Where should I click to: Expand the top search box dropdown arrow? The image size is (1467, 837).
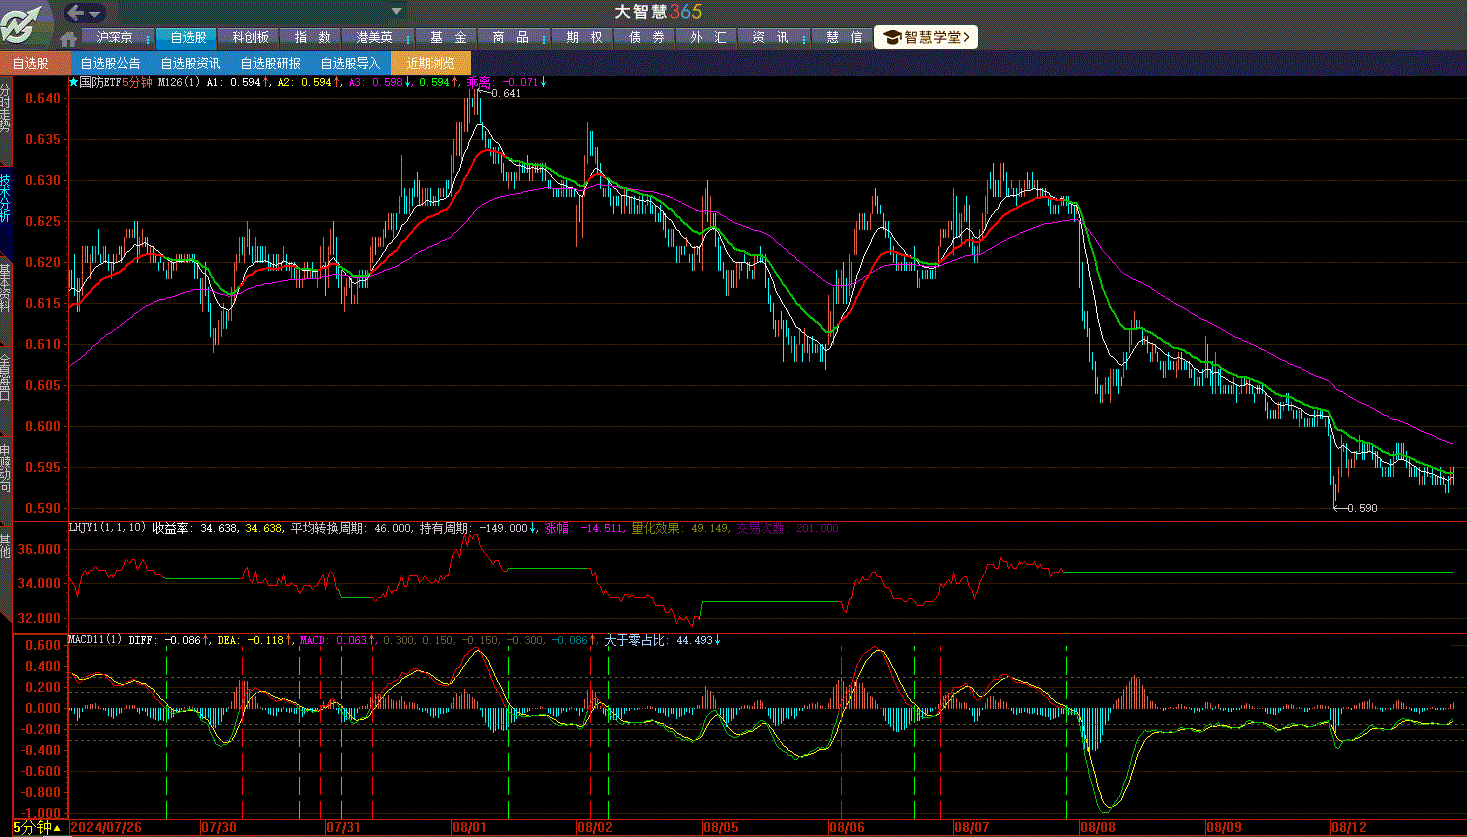(x=397, y=12)
